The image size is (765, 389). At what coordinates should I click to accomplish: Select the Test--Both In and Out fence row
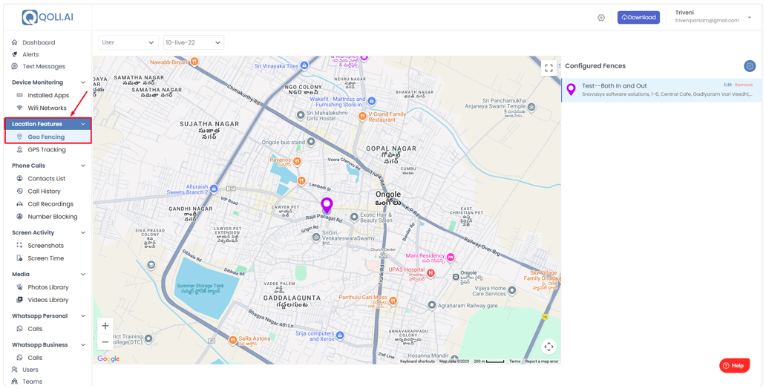click(x=661, y=90)
